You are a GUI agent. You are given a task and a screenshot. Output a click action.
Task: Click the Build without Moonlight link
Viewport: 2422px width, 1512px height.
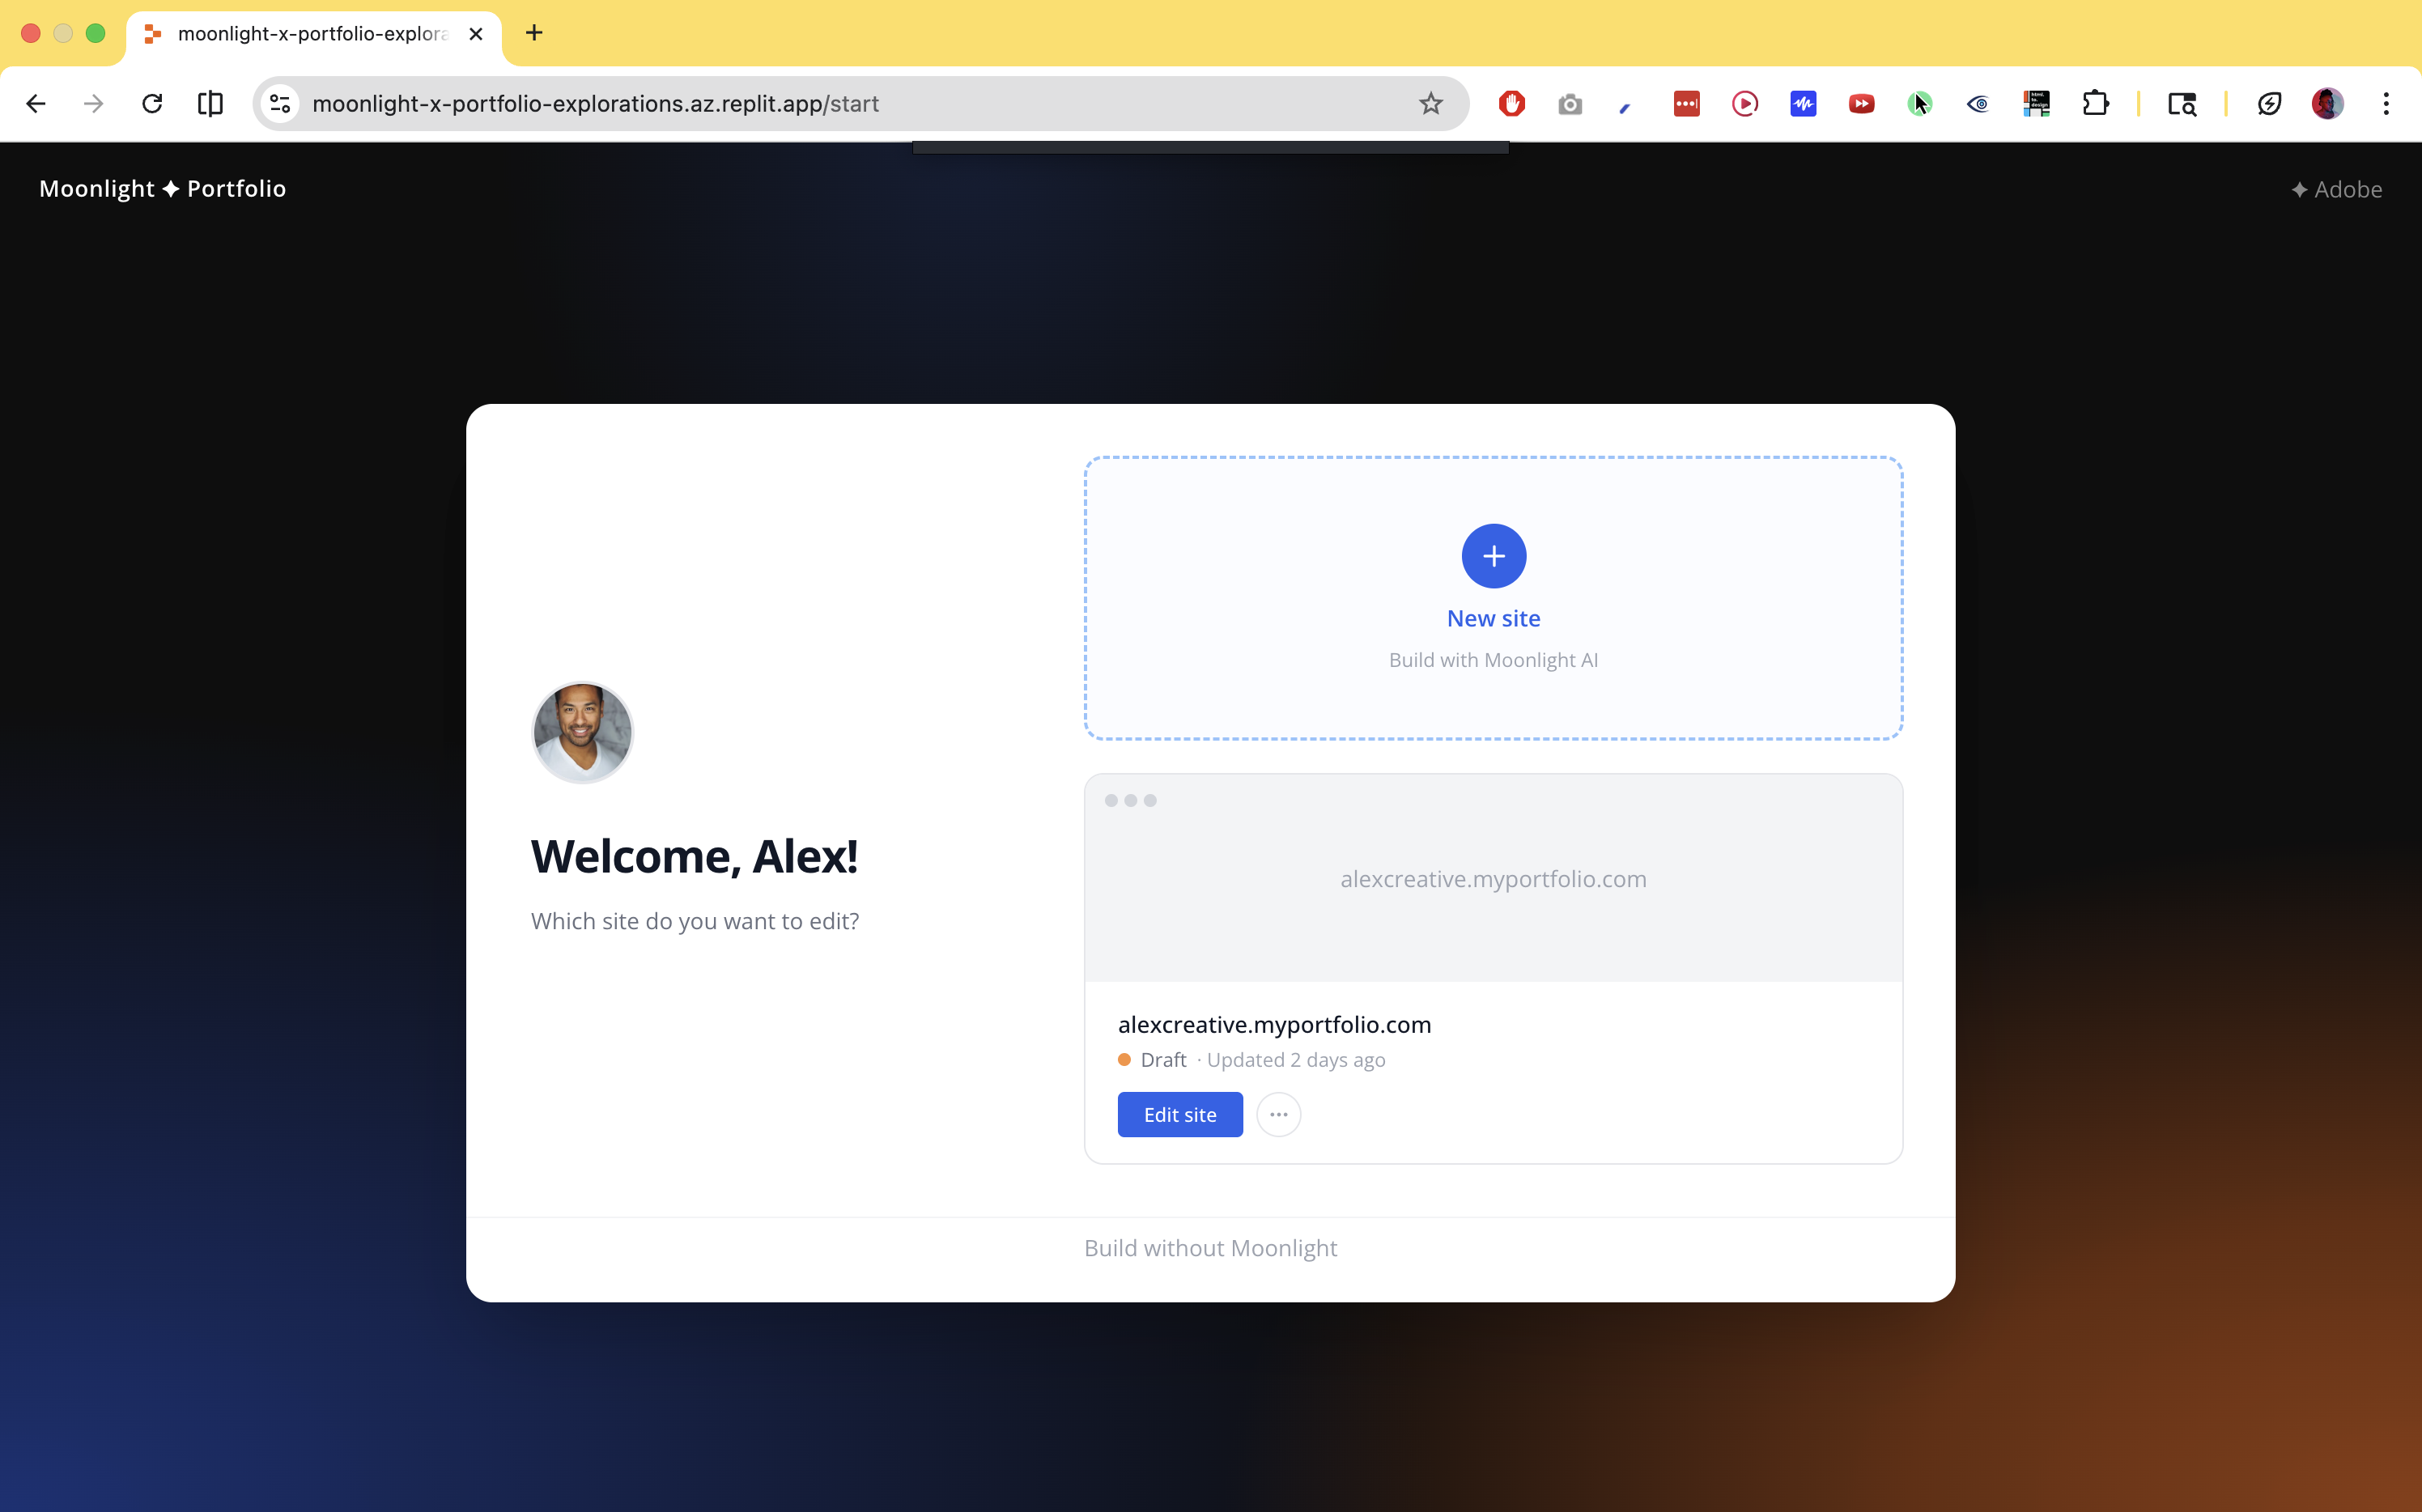1210,1248
